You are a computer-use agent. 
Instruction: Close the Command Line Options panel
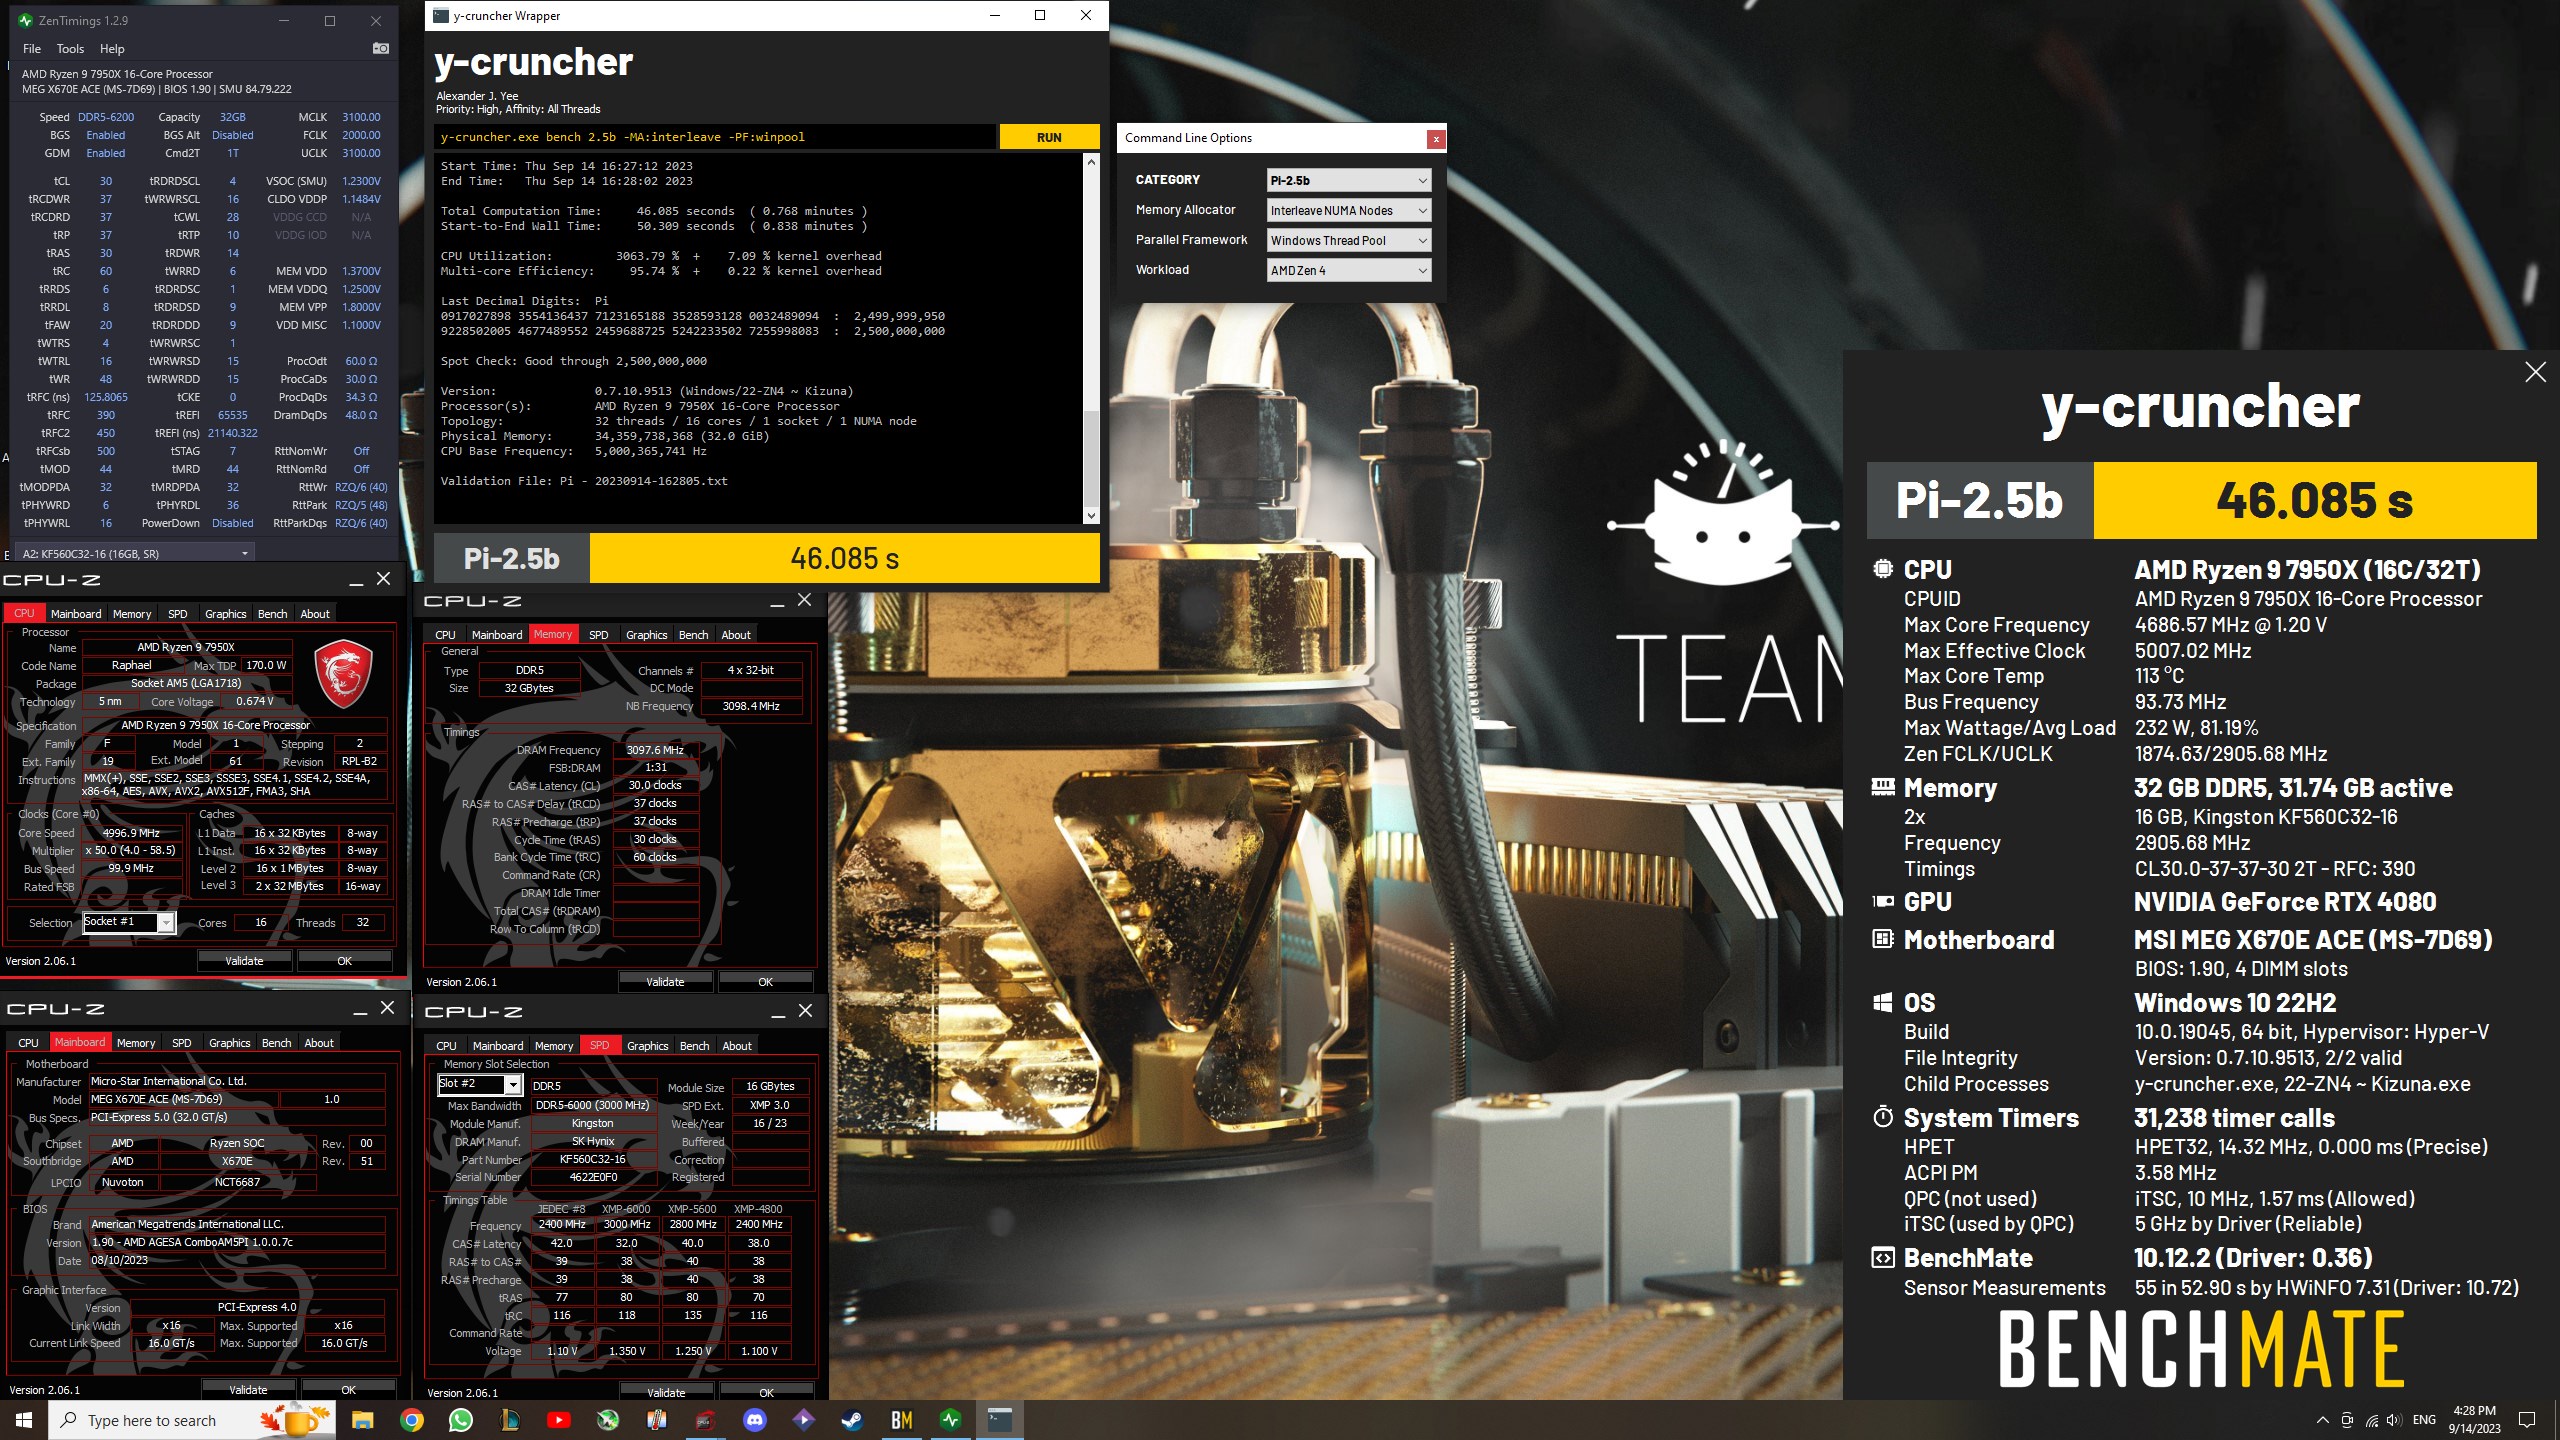pos(1436,139)
